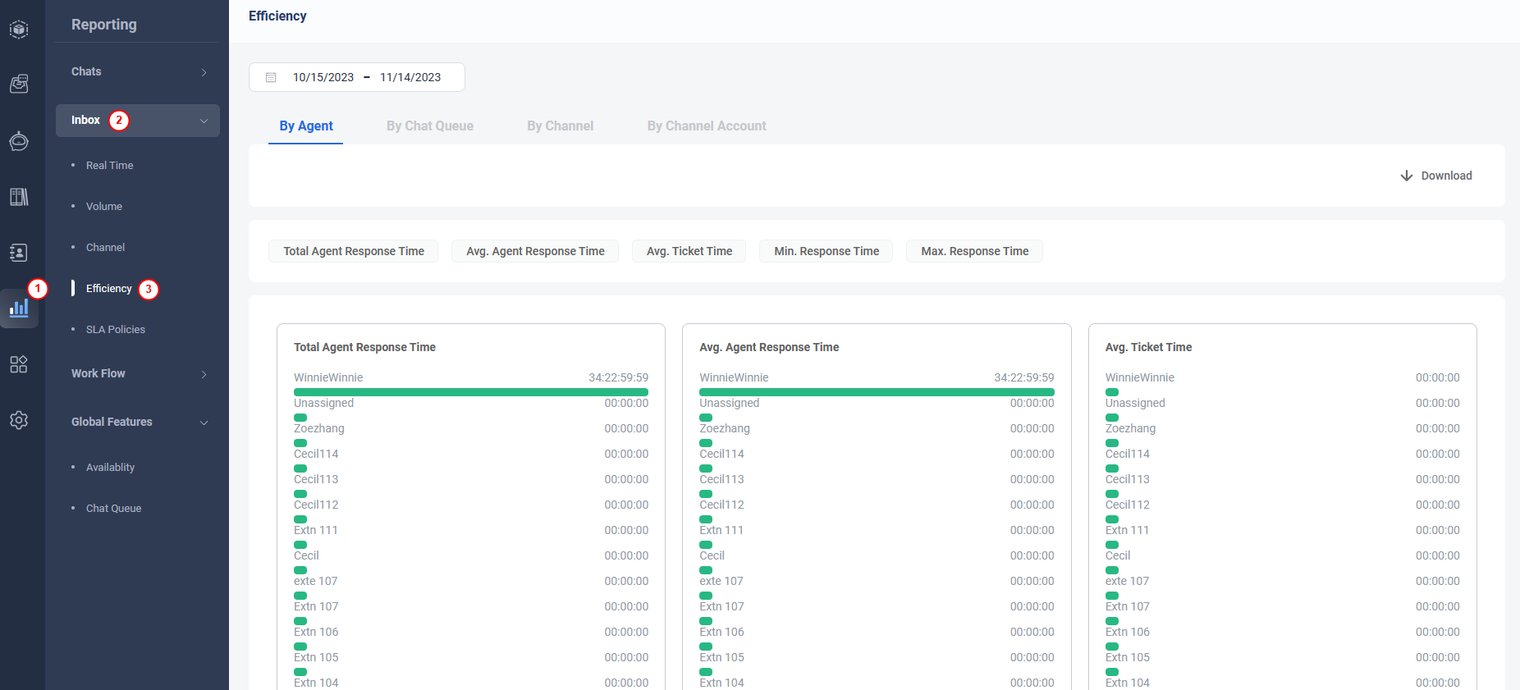Toggle the Avg. Ticket Time chip
1520x690 pixels.
pyautogui.click(x=688, y=251)
